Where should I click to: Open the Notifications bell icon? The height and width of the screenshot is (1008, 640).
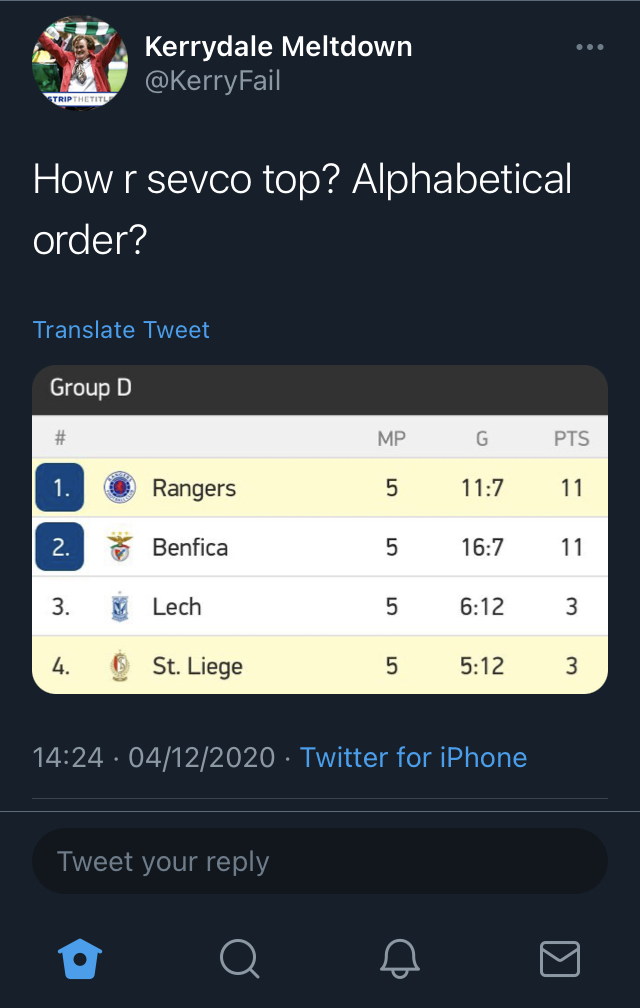coord(399,959)
